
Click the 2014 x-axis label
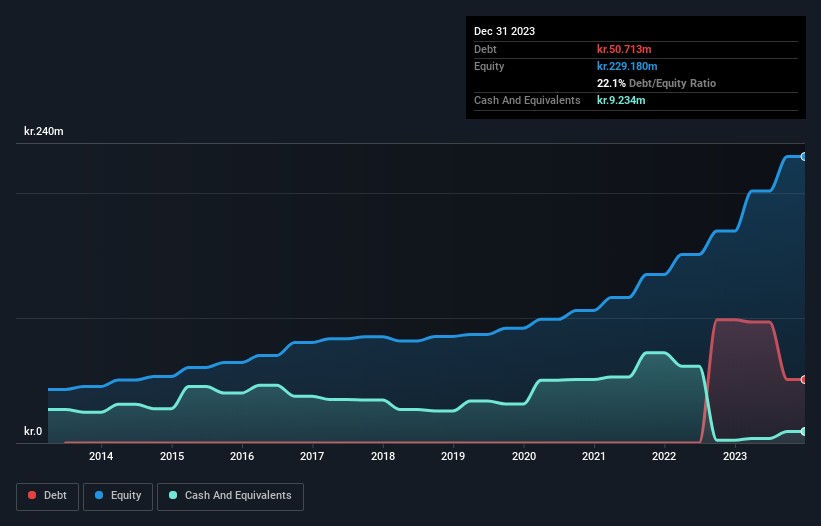coord(101,456)
